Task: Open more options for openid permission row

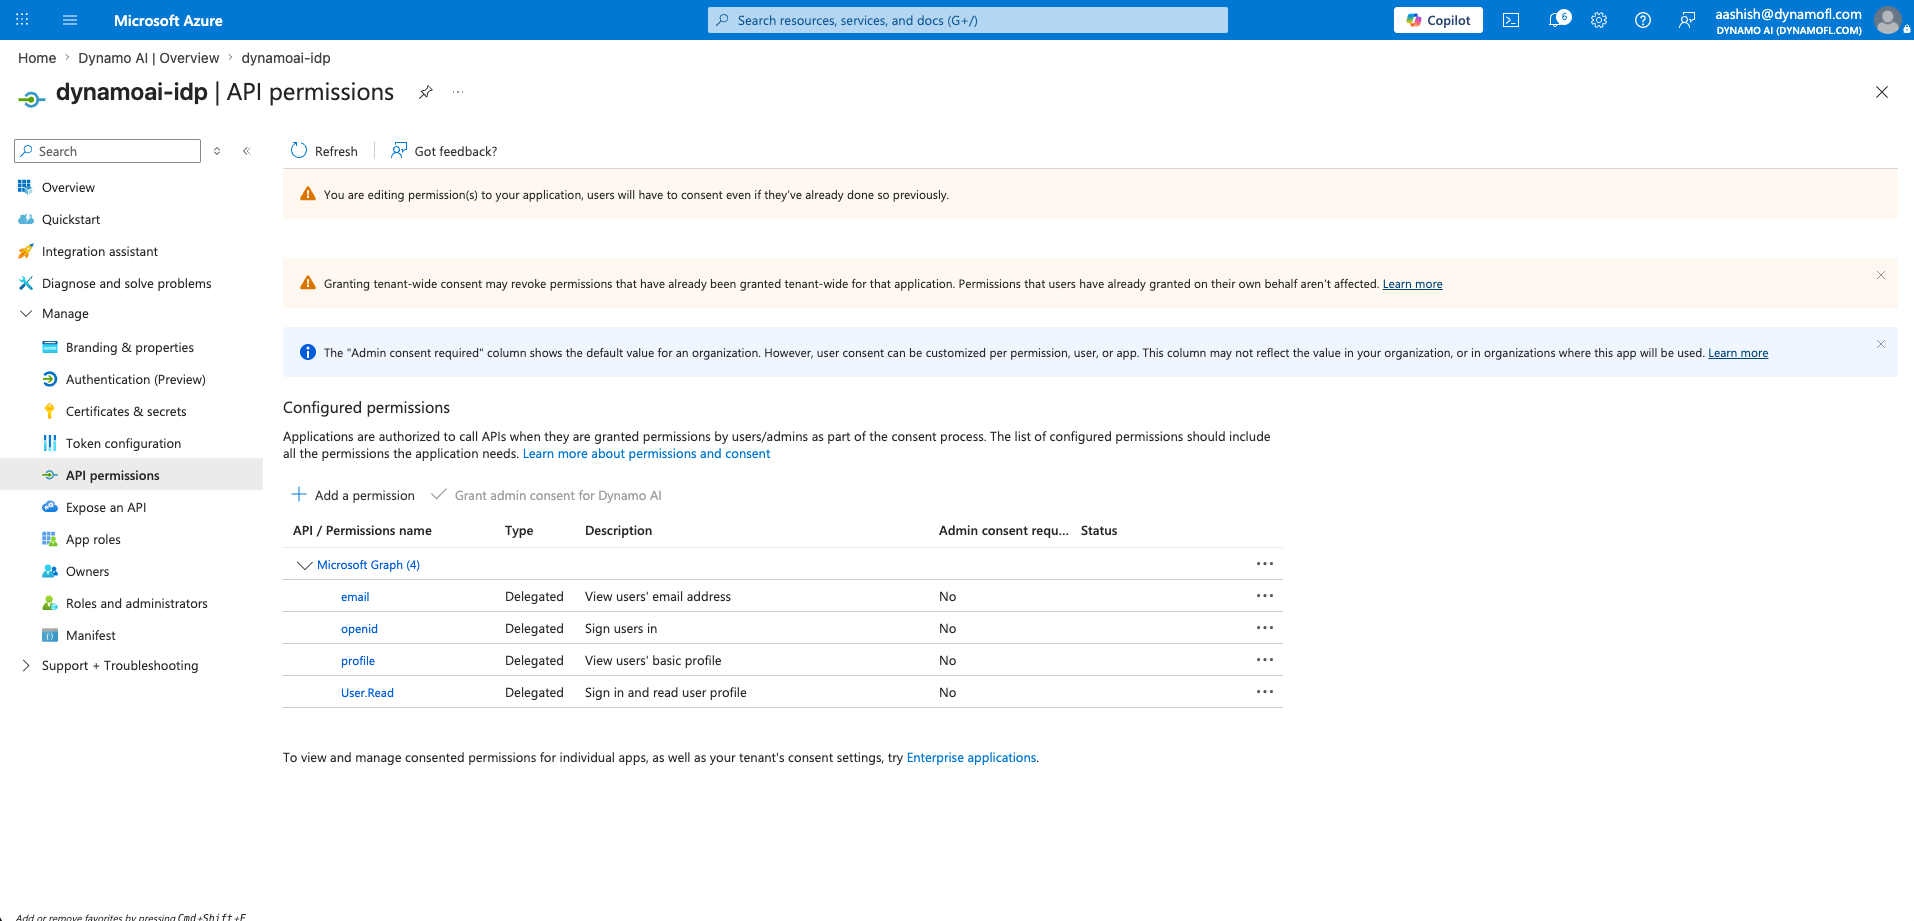Action: pyautogui.click(x=1265, y=628)
